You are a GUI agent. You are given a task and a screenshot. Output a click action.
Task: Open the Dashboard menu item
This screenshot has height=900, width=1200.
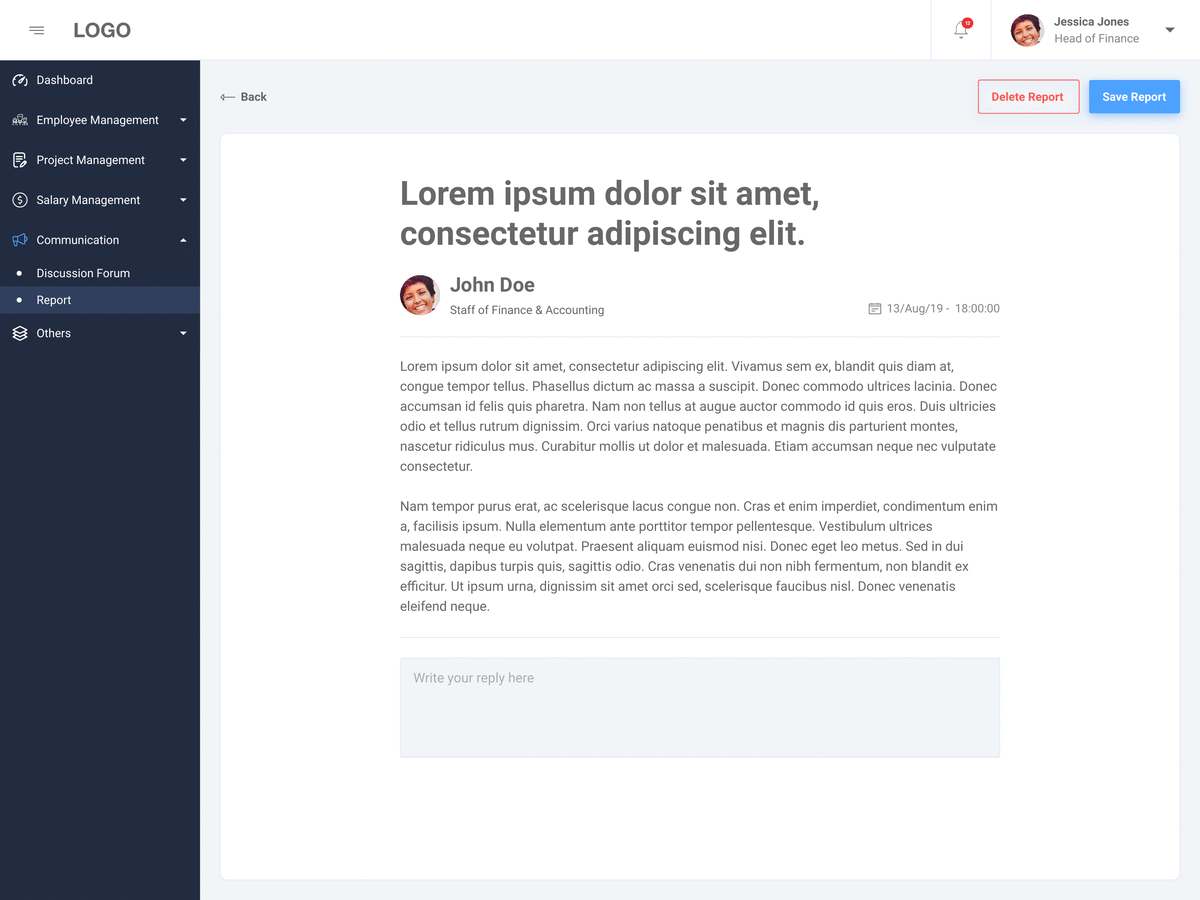coord(100,80)
